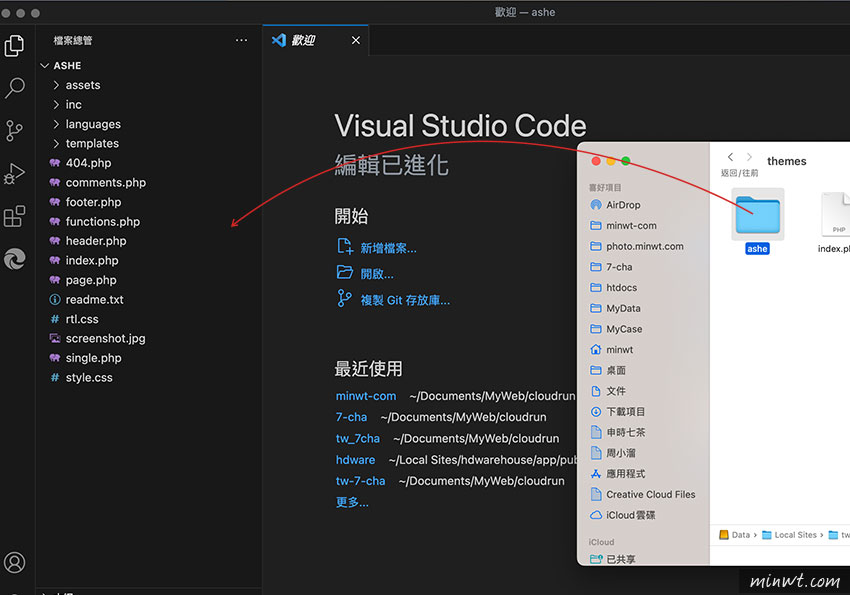Open recent project minwt-com
The height and width of the screenshot is (595, 850).
tap(366, 396)
